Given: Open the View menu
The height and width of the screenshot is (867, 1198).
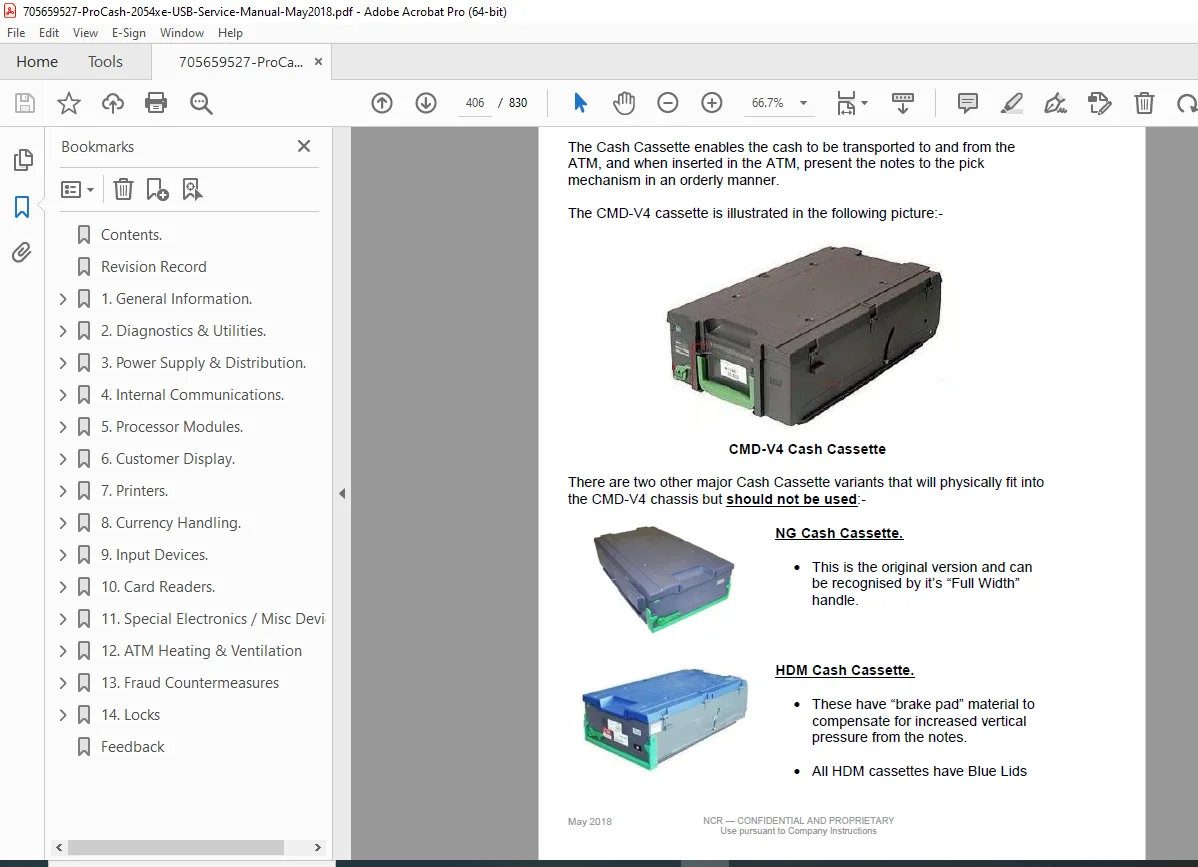Looking at the screenshot, I should [x=86, y=33].
